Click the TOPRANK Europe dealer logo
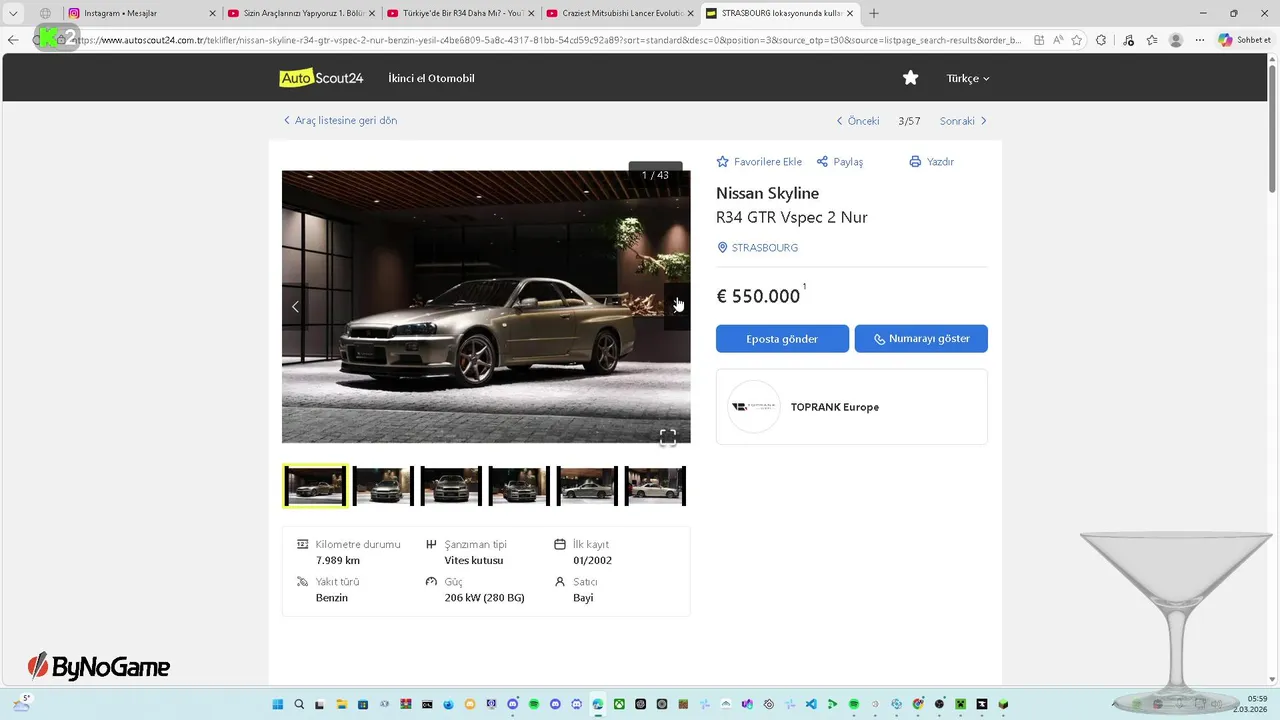 point(754,407)
